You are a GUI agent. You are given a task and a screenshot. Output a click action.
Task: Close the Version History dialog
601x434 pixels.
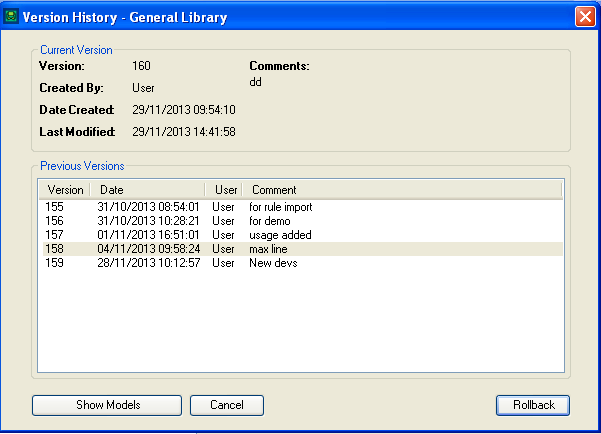click(x=585, y=17)
